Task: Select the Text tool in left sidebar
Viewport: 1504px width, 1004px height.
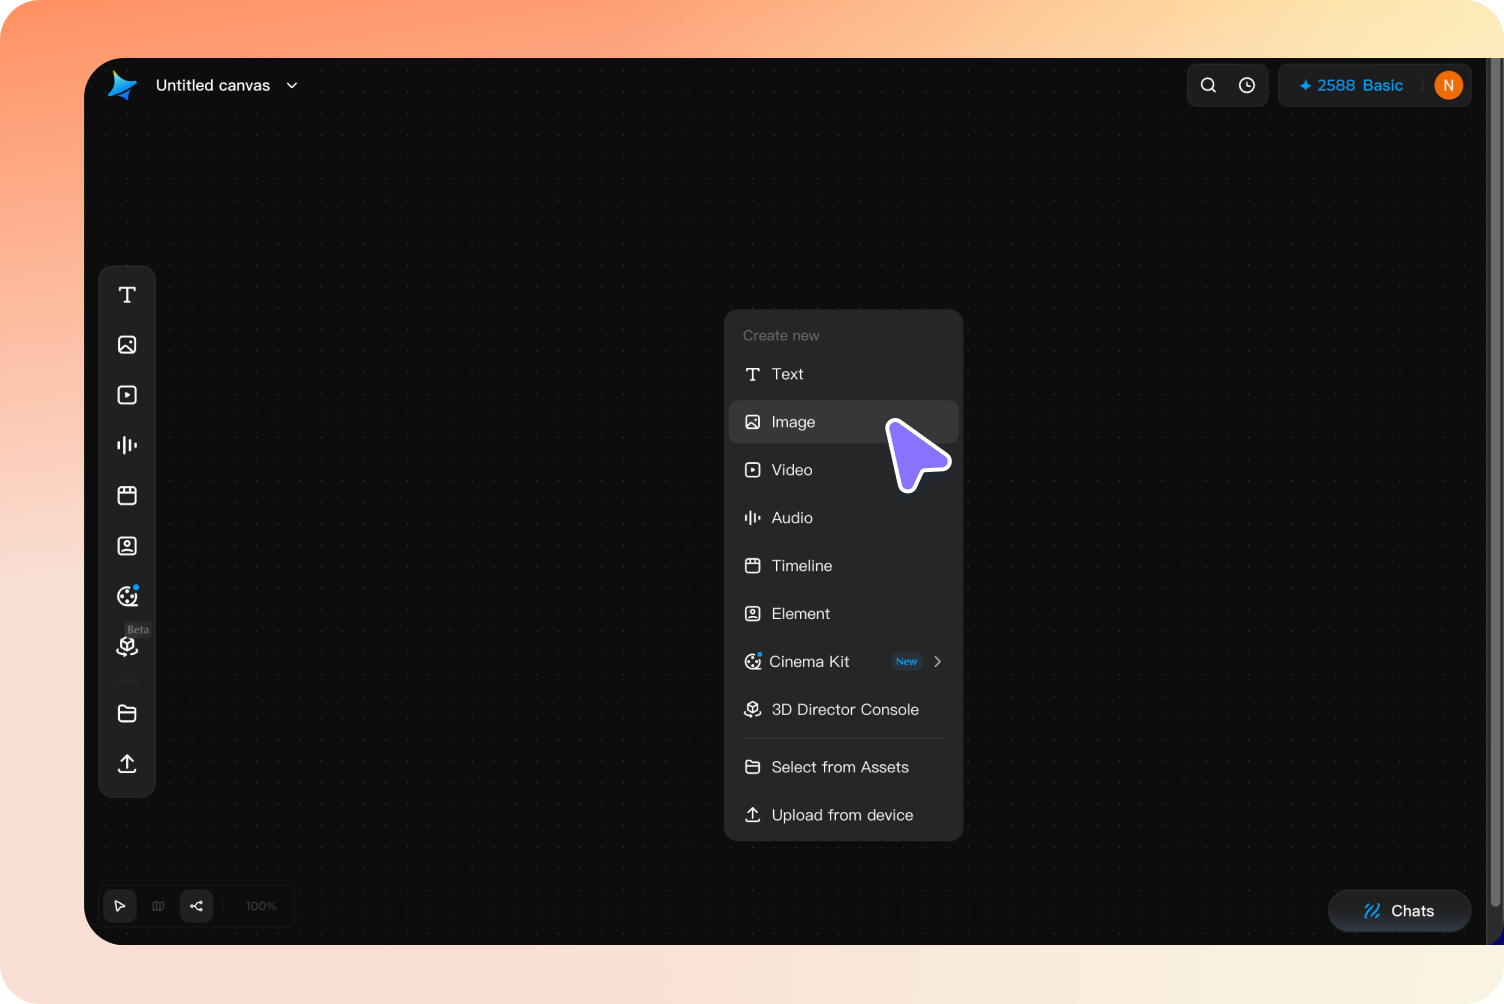Action: coord(127,295)
